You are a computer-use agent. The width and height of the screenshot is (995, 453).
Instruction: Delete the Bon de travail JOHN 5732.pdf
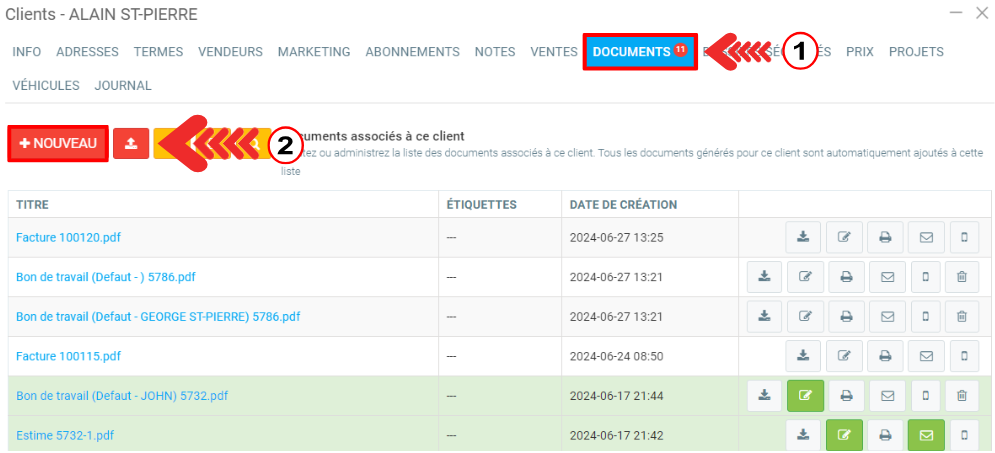[x=962, y=396]
